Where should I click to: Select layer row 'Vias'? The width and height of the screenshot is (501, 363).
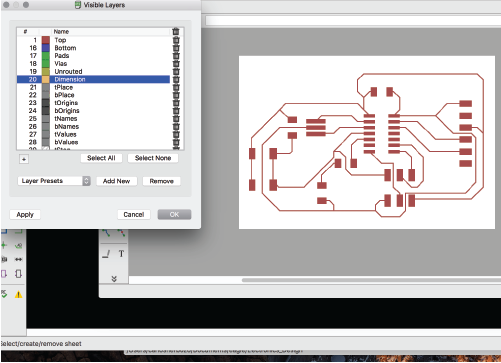(x=94, y=63)
